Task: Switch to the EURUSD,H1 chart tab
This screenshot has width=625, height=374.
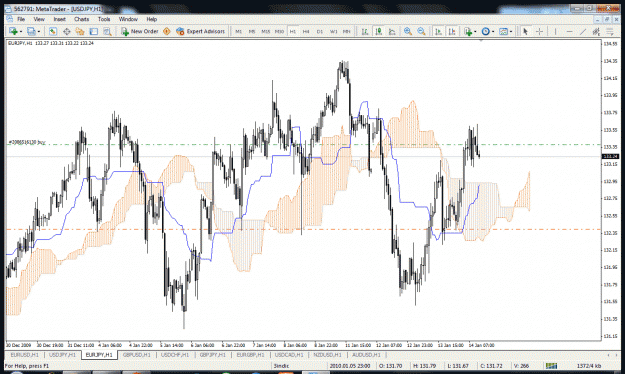Action: [24, 355]
